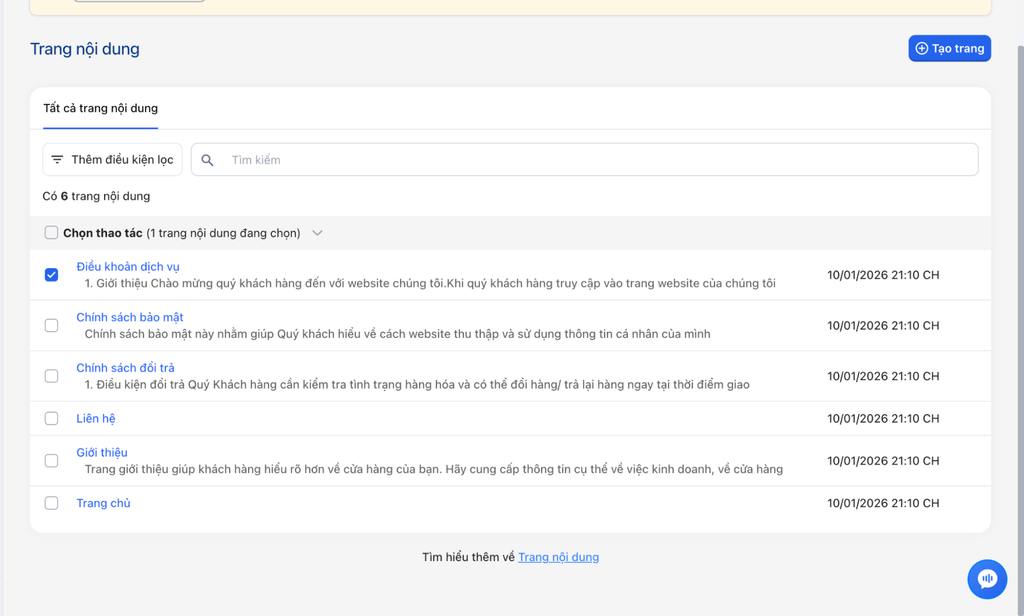The width and height of the screenshot is (1024, 616).
Task: Switch to Tất cả trang nội dung tab
Action: 100,108
